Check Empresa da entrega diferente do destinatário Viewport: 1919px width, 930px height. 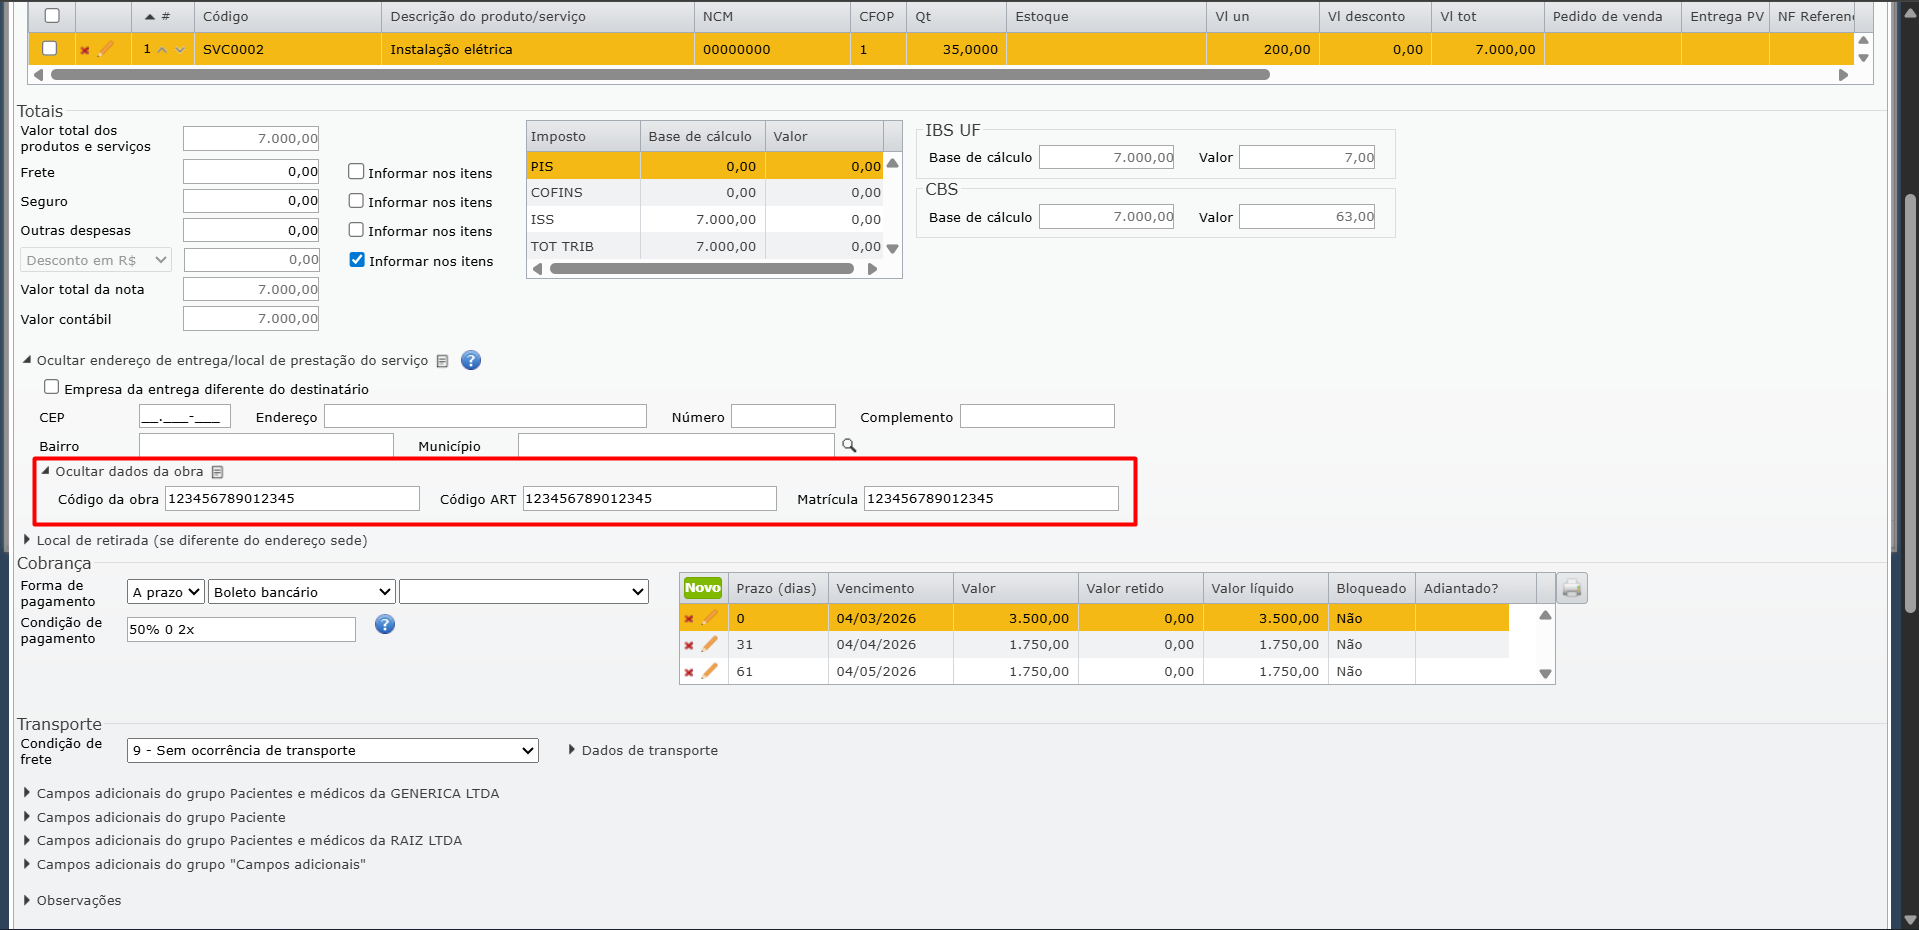point(52,387)
